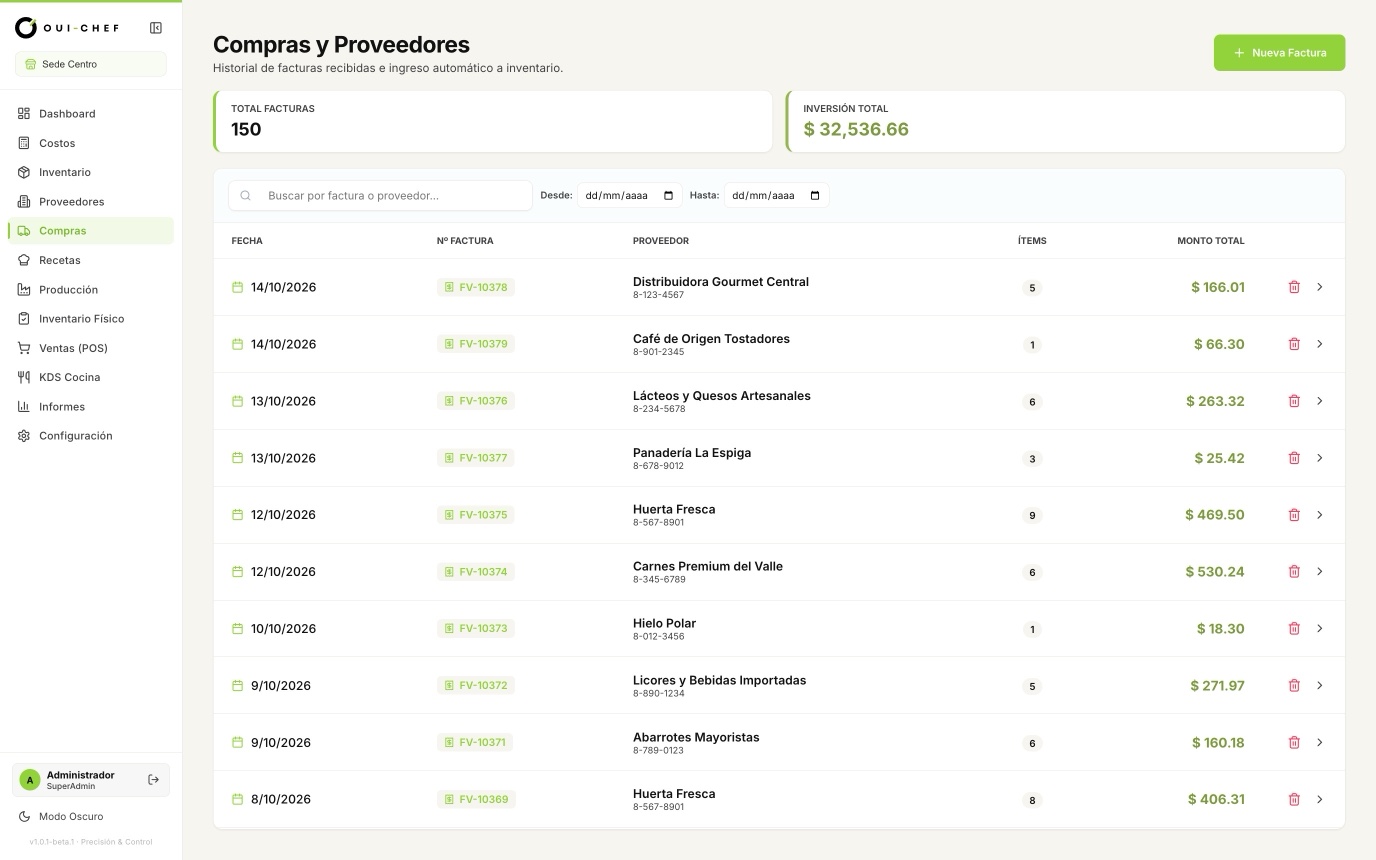Delete invoice FV-10378
The height and width of the screenshot is (860, 1376).
tap(1294, 287)
